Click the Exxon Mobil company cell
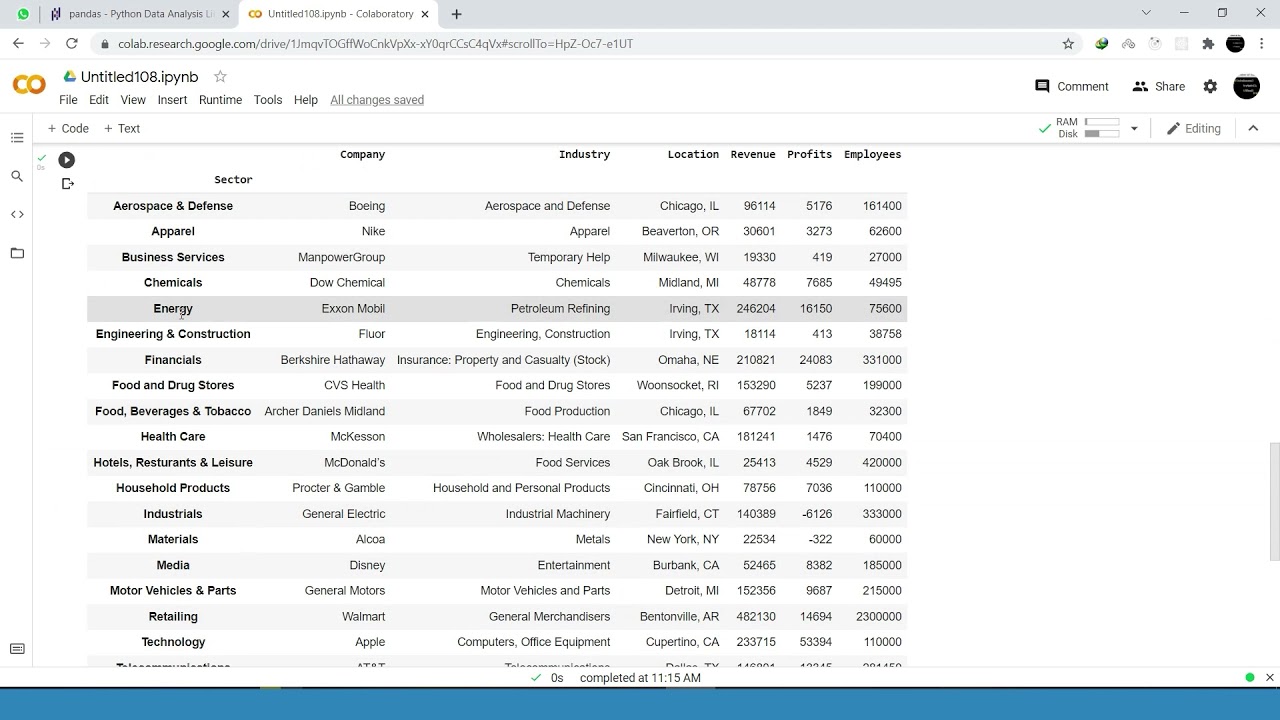 [x=353, y=309]
